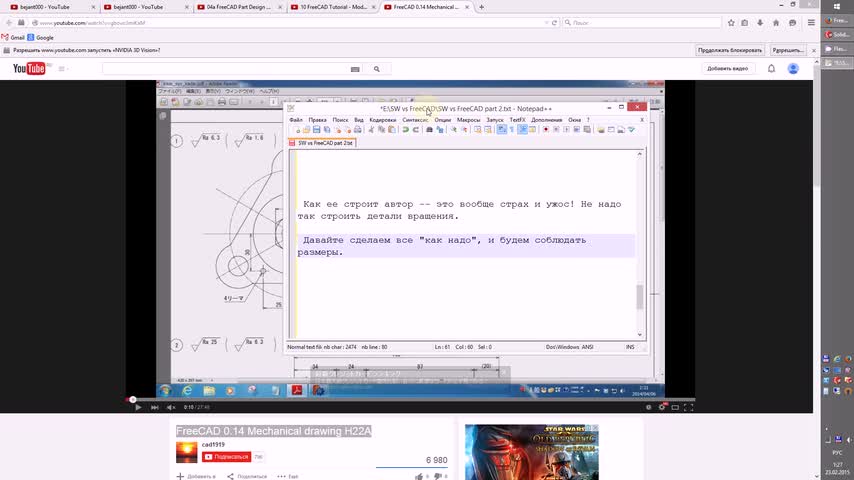Open video player settings gear
The height and width of the screenshot is (480, 854).
coord(662,407)
